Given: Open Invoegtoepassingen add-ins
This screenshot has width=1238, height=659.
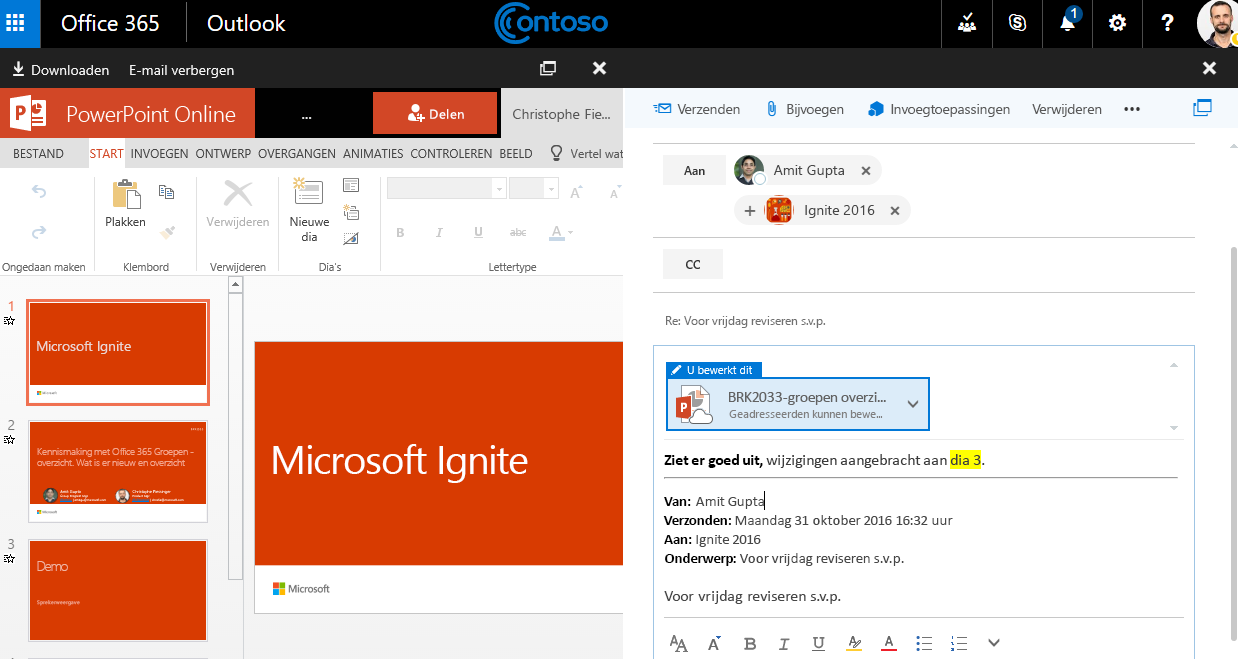Looking at the screenshot, I should point(939,109).
